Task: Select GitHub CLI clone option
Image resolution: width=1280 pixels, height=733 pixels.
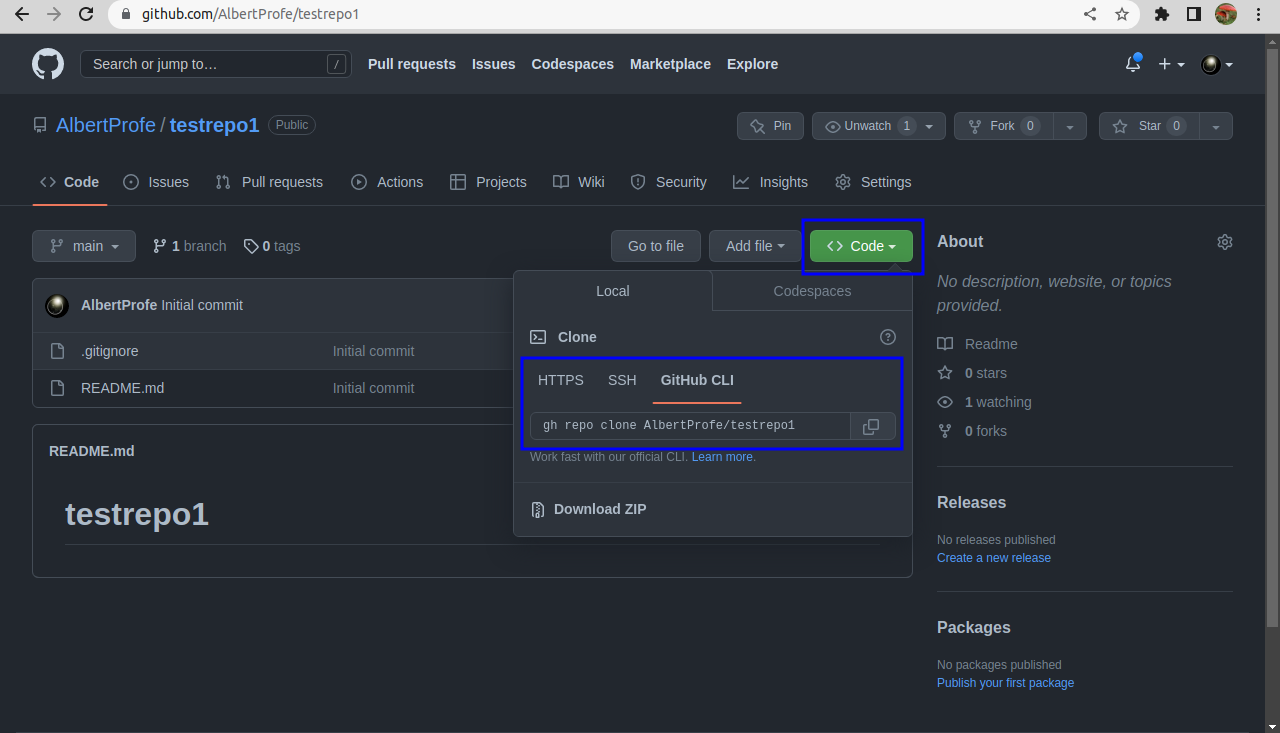Action: 697,380
